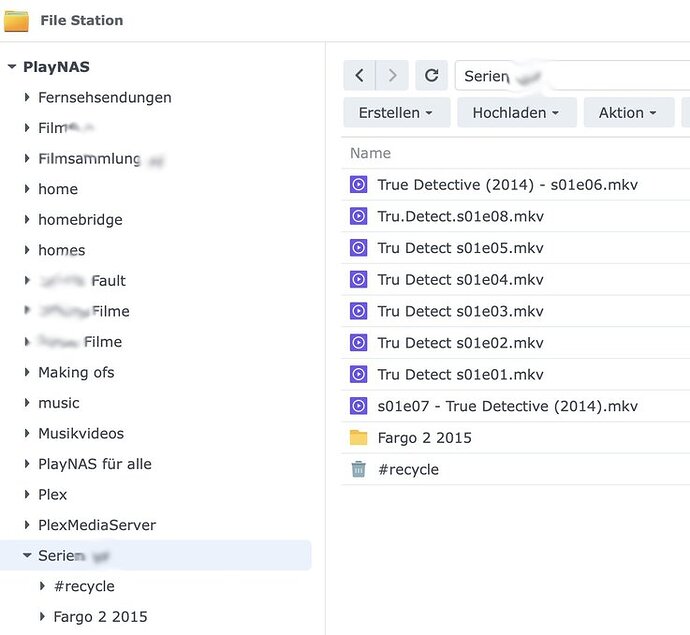Click the #recycle trash bin icon

click(x=359, y=469)
